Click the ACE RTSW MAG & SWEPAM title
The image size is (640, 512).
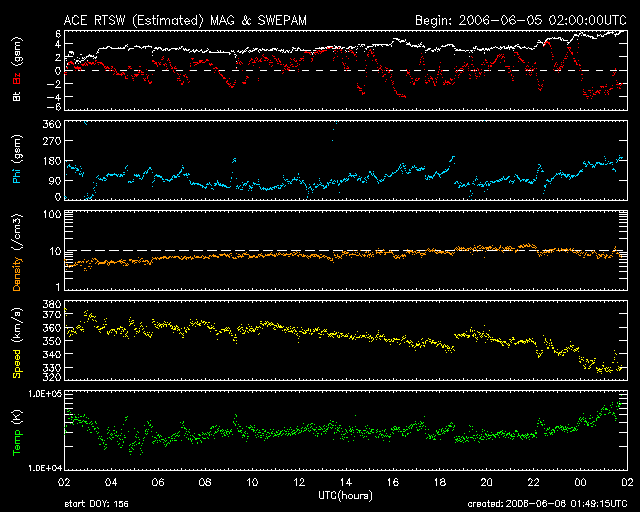[185, 20]
